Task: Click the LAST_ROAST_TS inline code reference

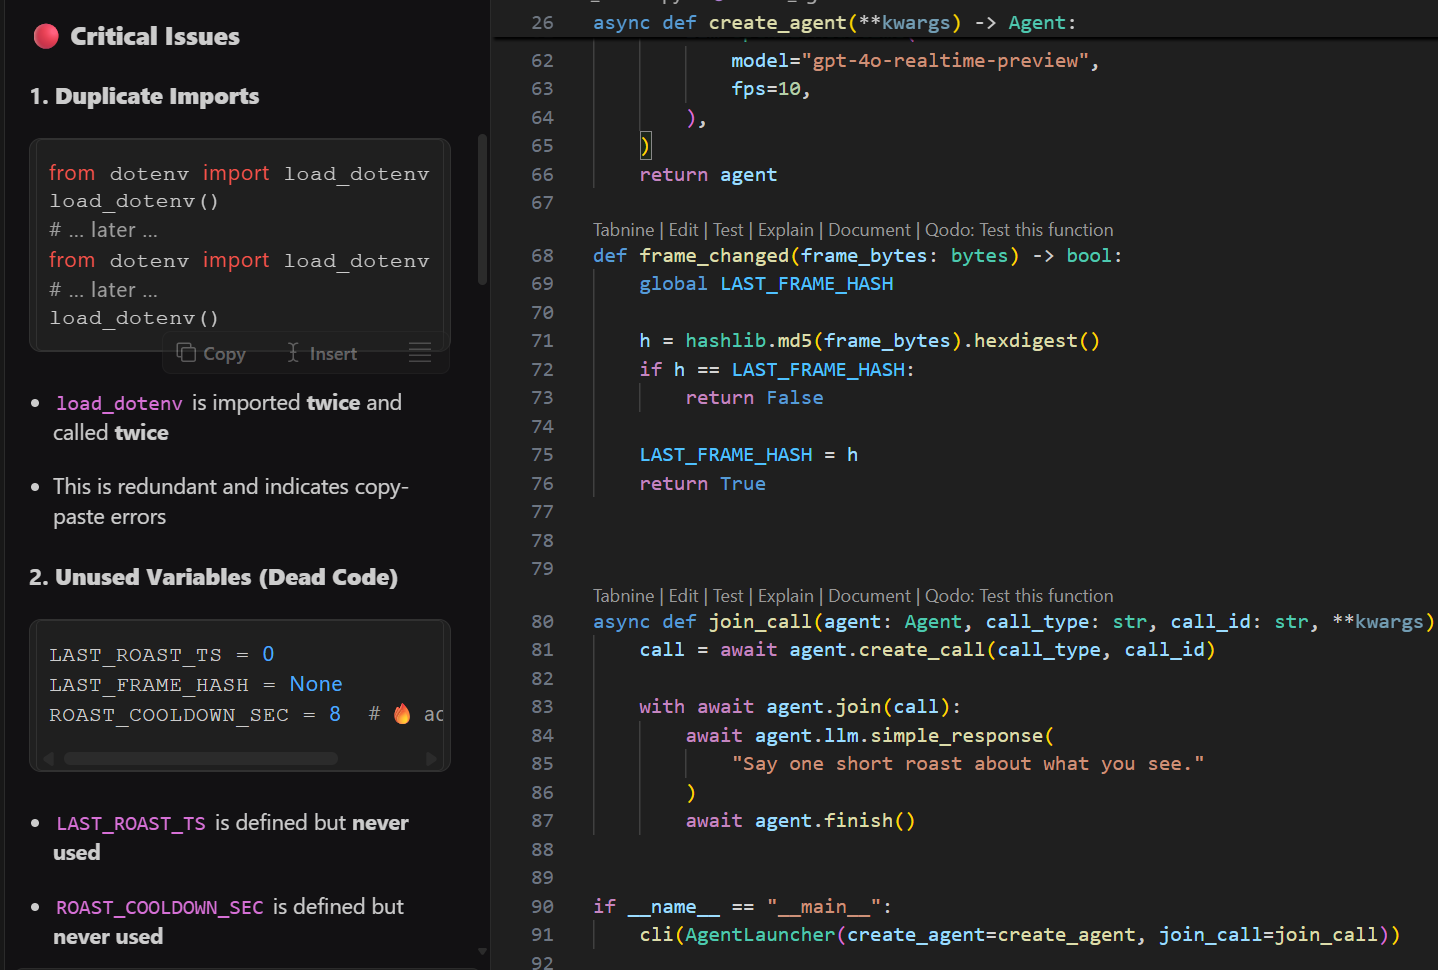Action: tap(131, 823)
